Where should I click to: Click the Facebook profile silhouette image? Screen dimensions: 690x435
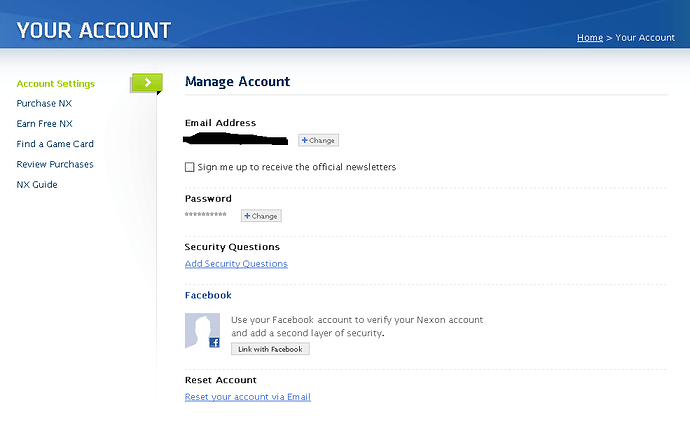pyautogui.click(x=201, y=329)
